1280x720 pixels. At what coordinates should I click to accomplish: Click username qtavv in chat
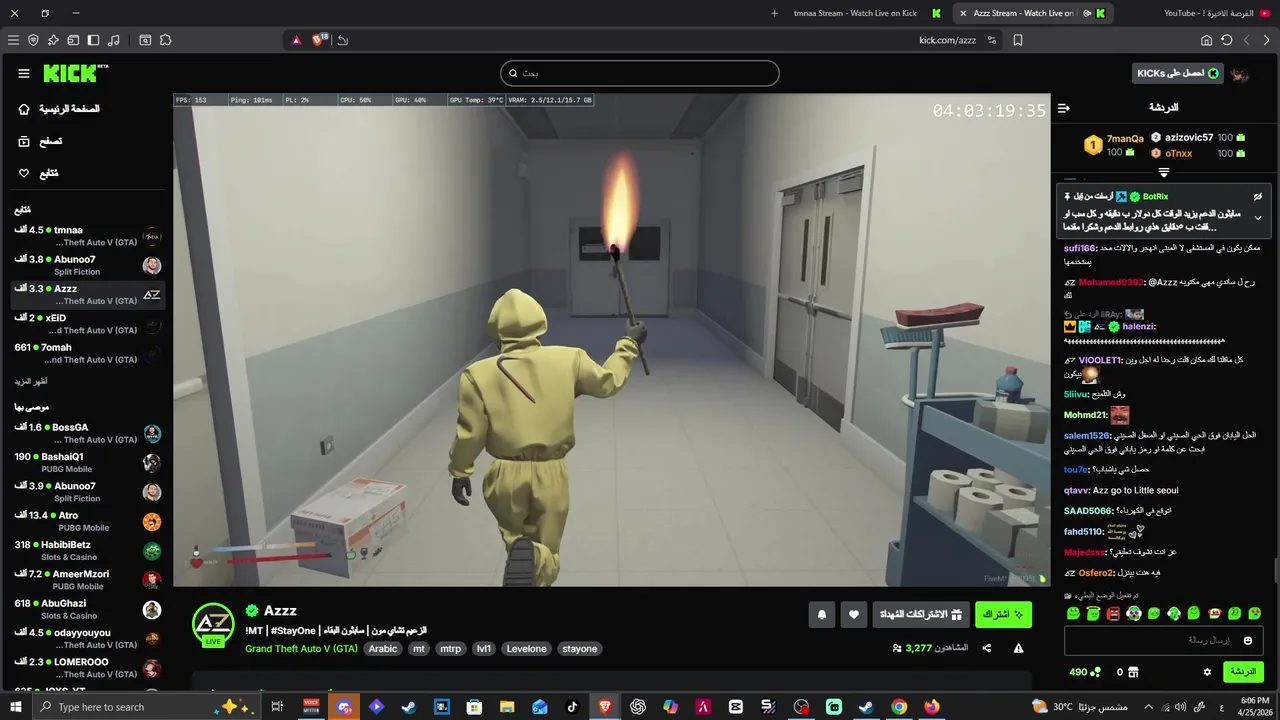[x=1076, y=490]
